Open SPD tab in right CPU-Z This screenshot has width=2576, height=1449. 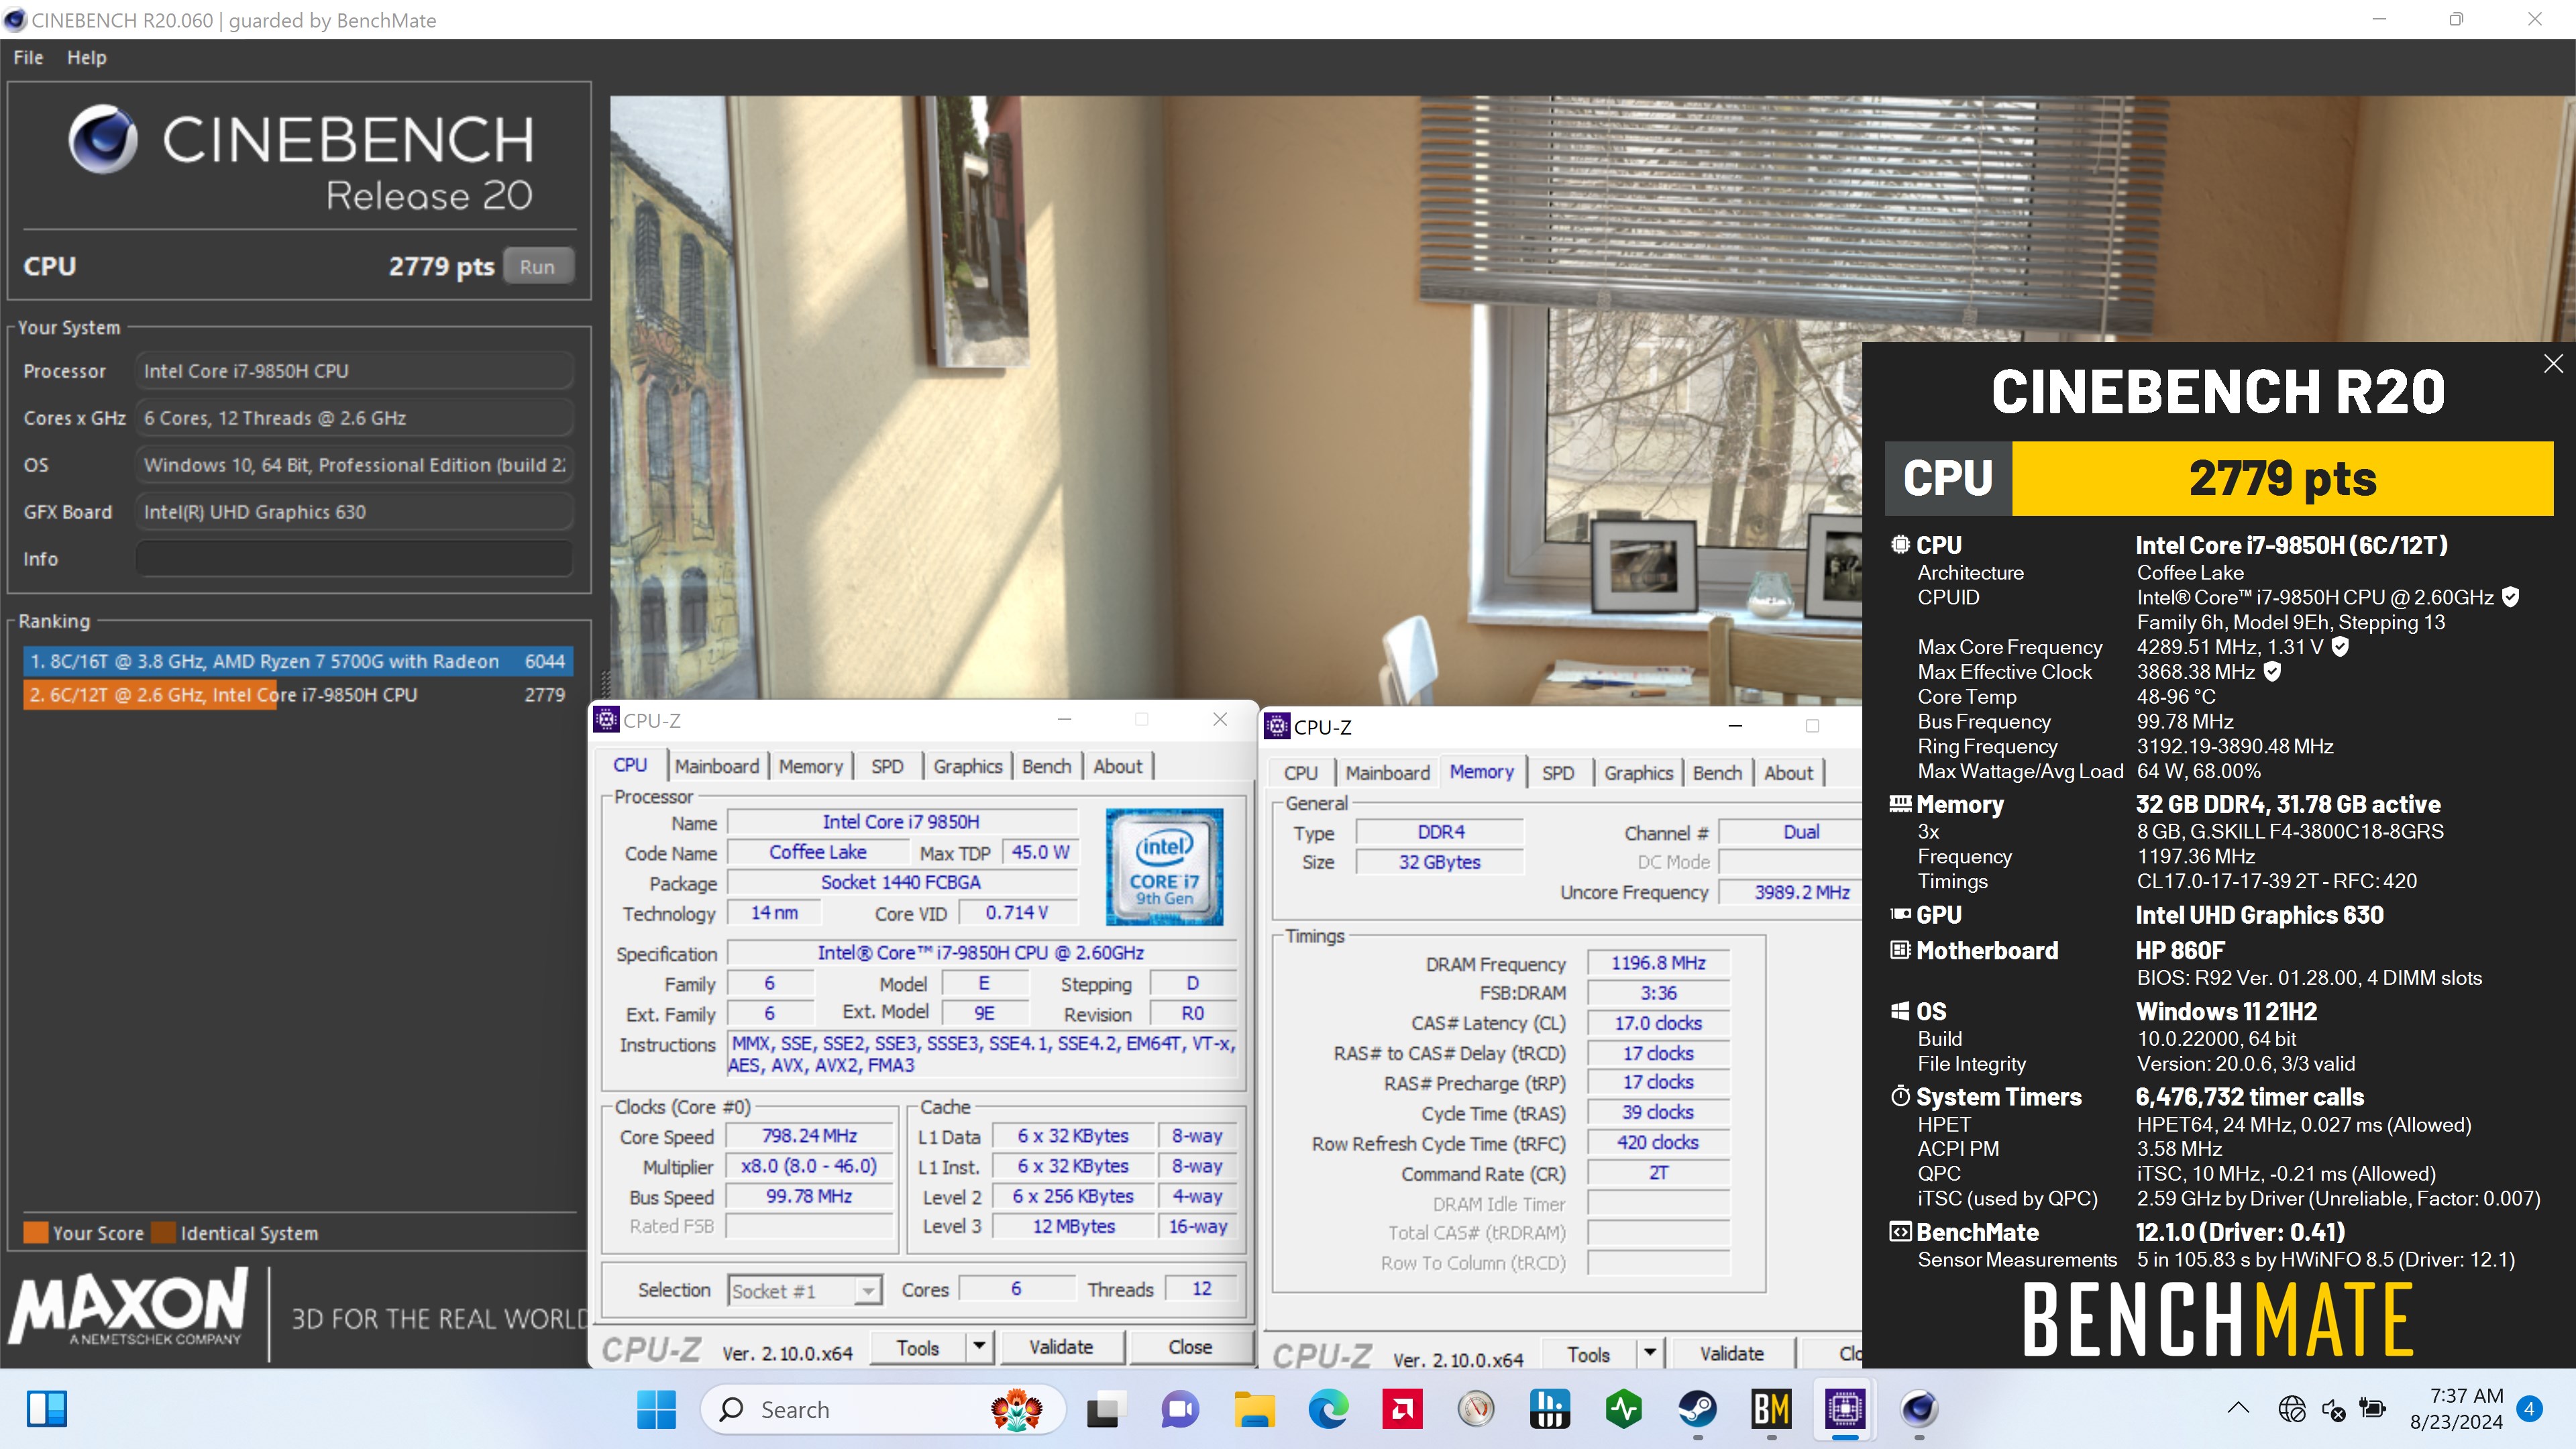click(x=1558, y=773)
